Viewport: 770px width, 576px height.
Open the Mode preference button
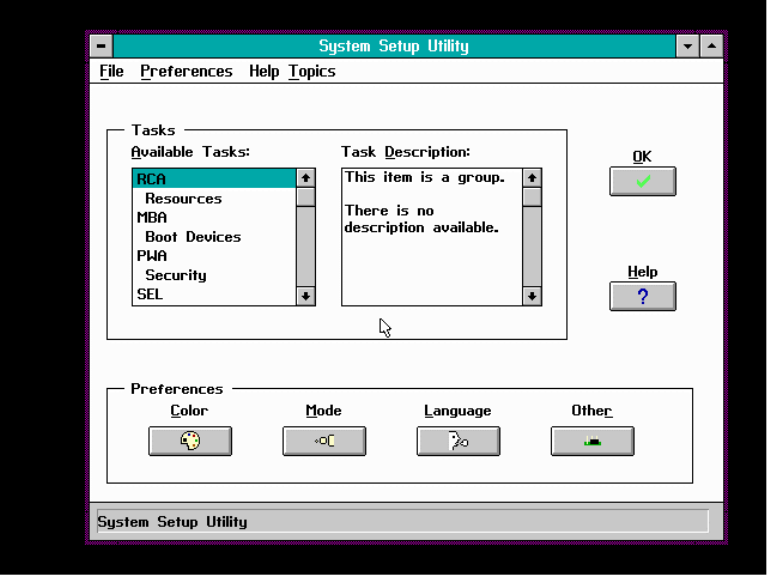(x=324, y=441)
